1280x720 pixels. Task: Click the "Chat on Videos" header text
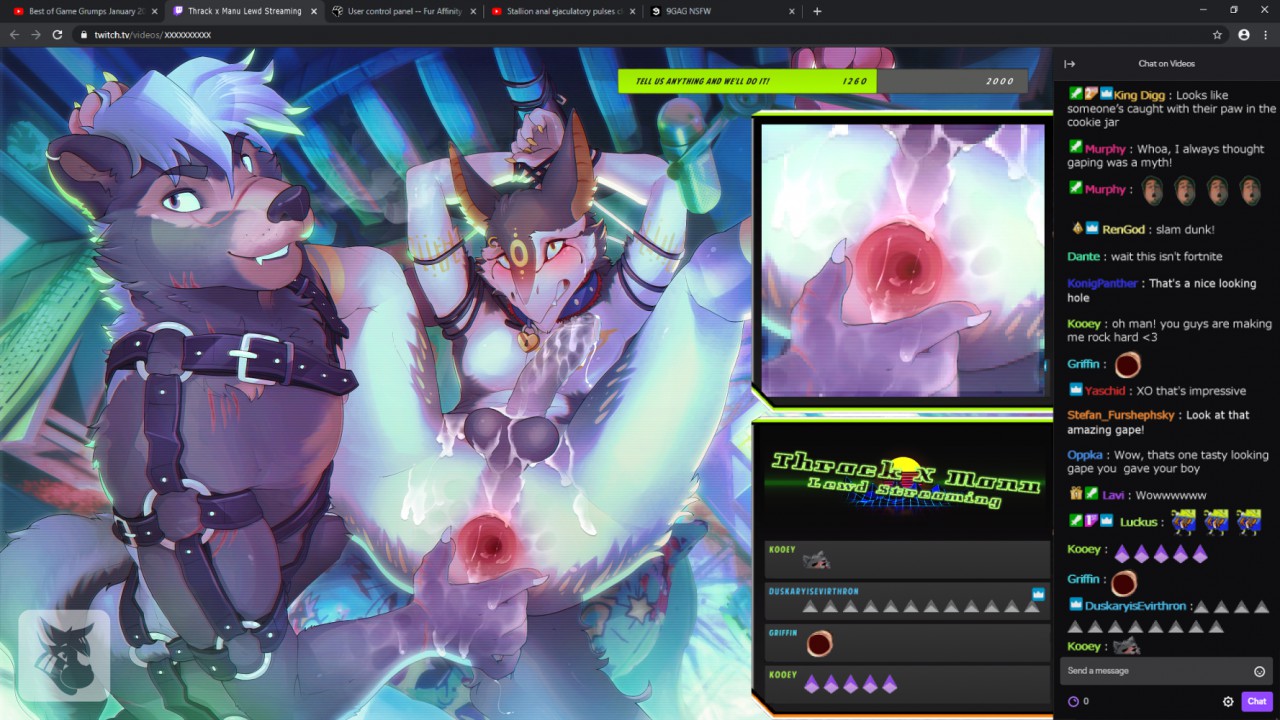pyautogui.click(x=1166, y=63)
